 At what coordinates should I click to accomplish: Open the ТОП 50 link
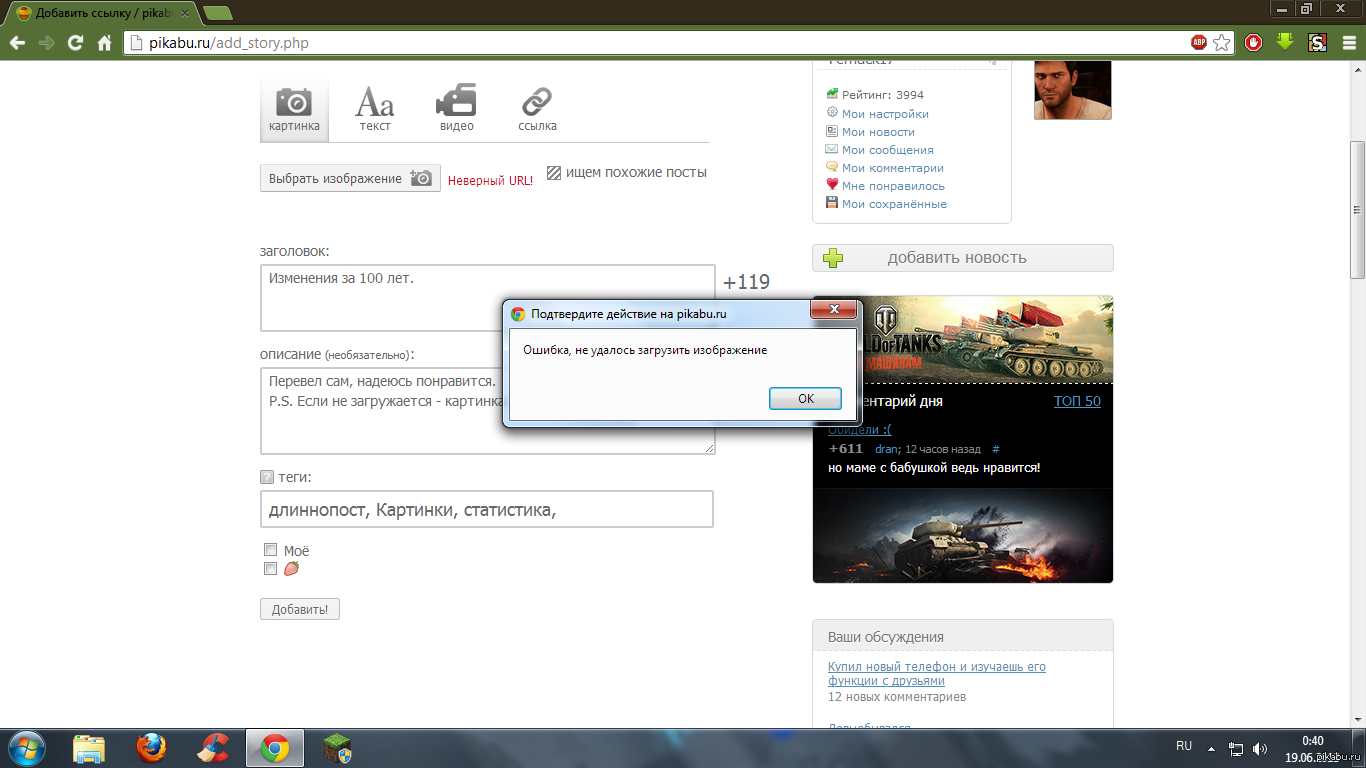(x=1077, y=401)
